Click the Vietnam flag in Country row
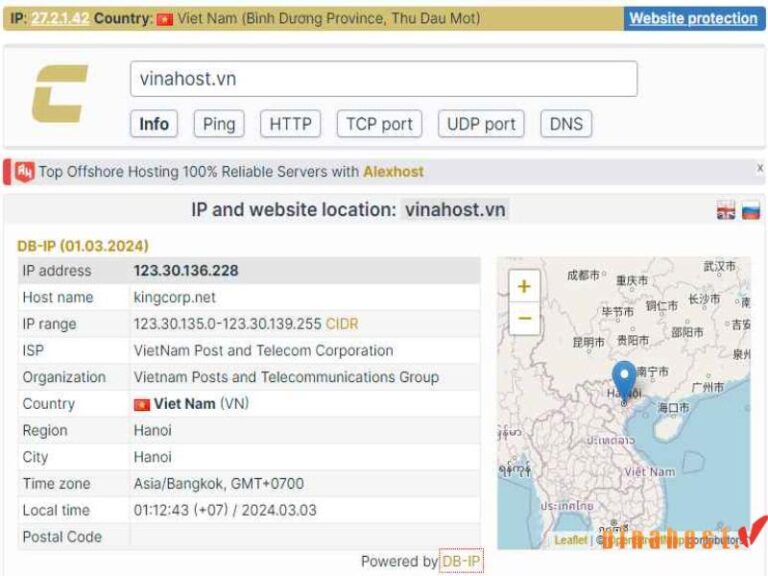The height and width of the screenshot is (576, 768). (142, 405)
